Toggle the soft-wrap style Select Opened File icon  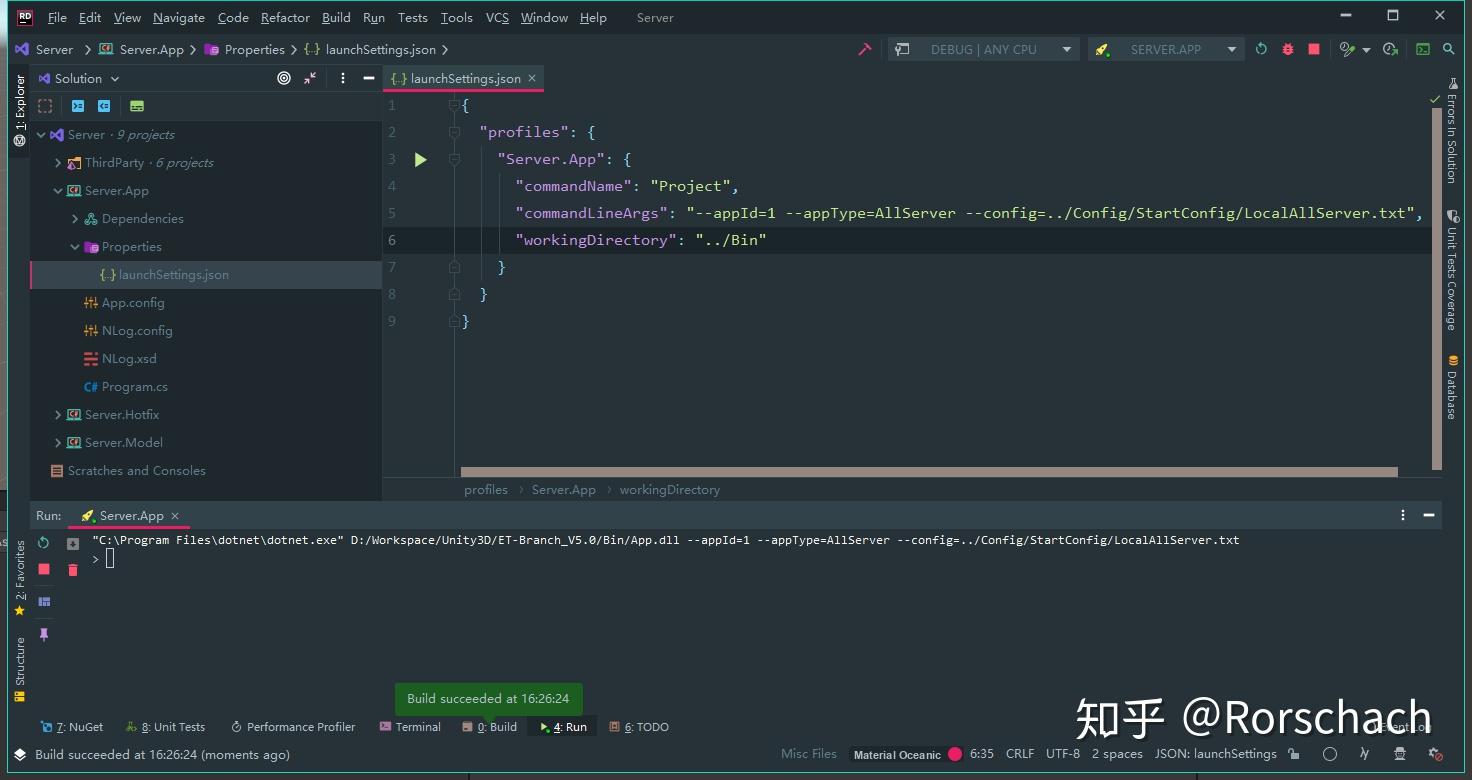click(284, 78)
